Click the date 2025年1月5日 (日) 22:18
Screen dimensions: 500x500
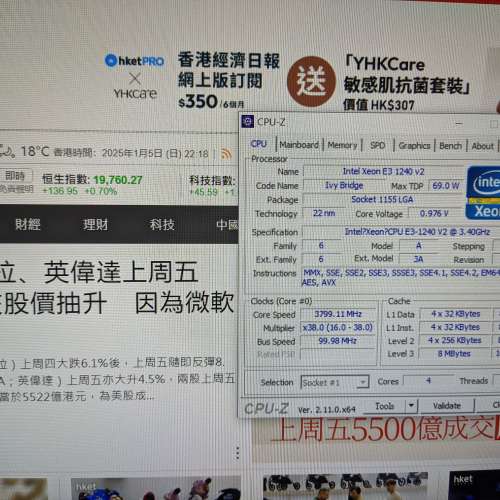click(155, 154)
